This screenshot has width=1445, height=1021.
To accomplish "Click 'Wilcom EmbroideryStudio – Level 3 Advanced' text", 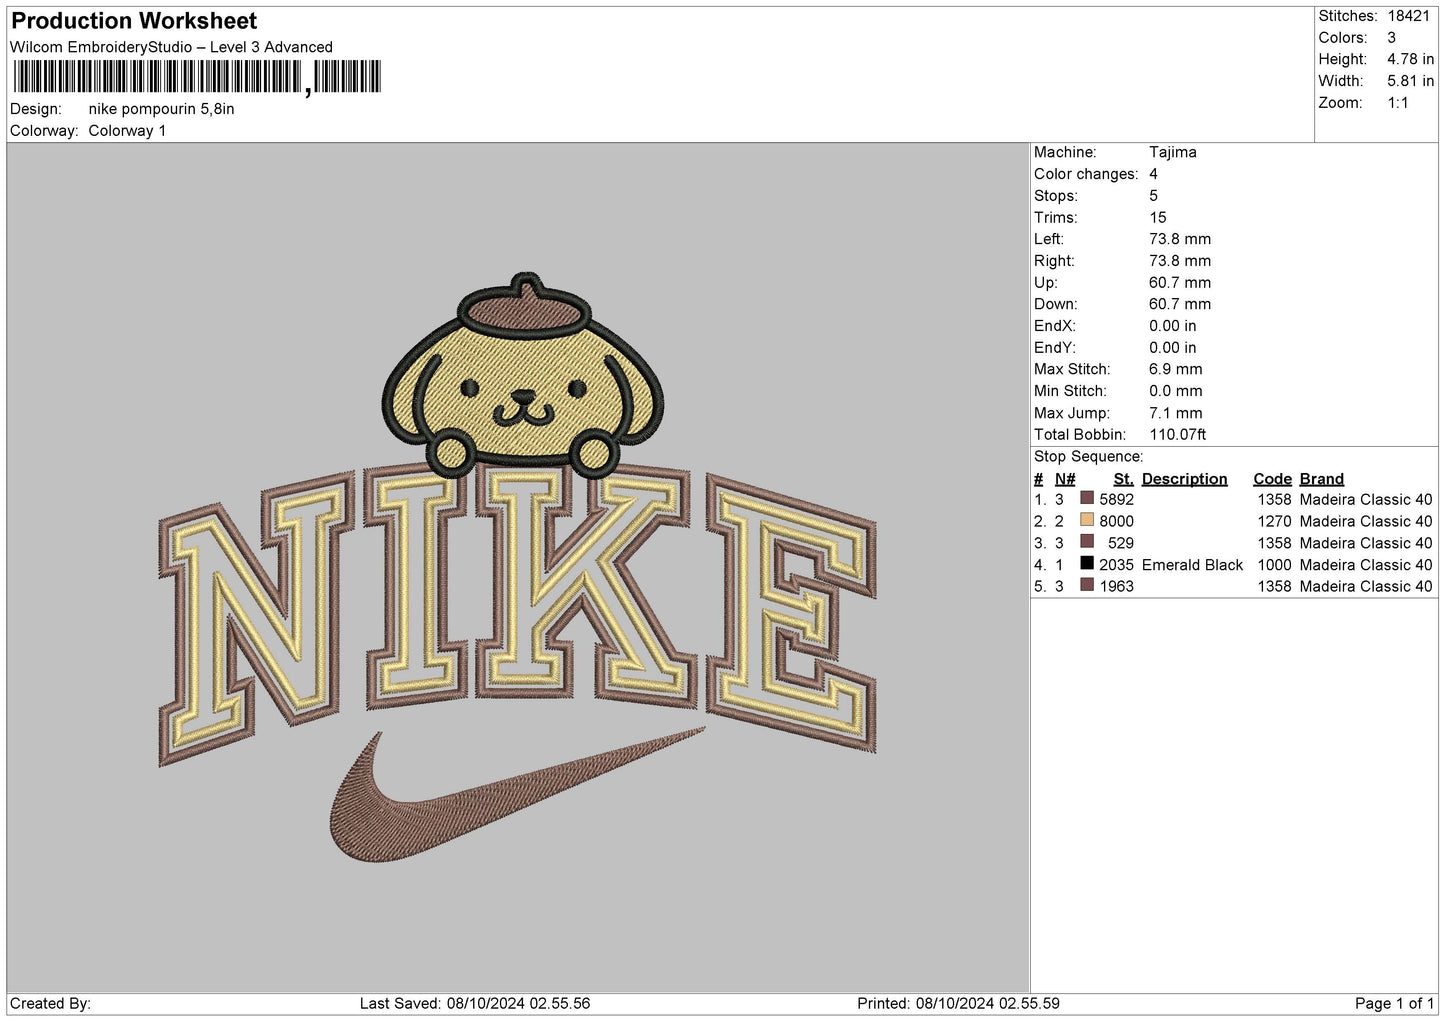I will 171,47.
